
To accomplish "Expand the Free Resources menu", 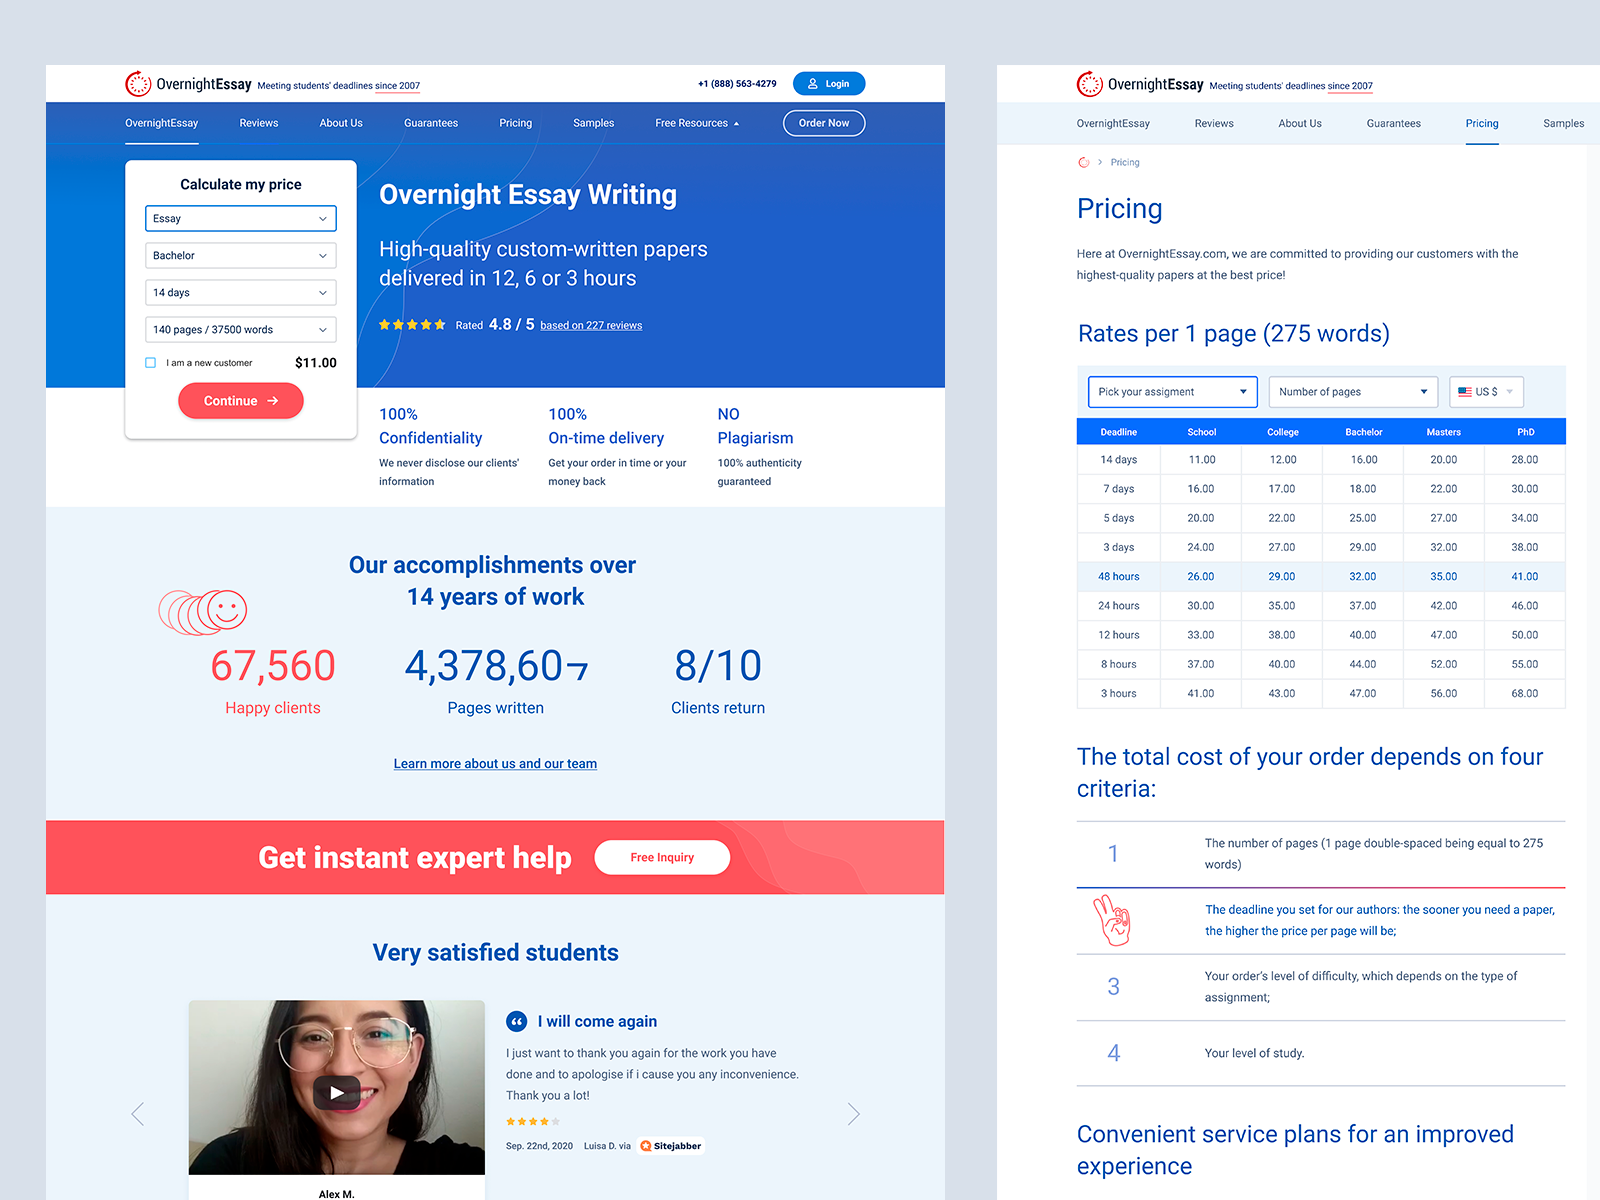I will coord(697,123).
